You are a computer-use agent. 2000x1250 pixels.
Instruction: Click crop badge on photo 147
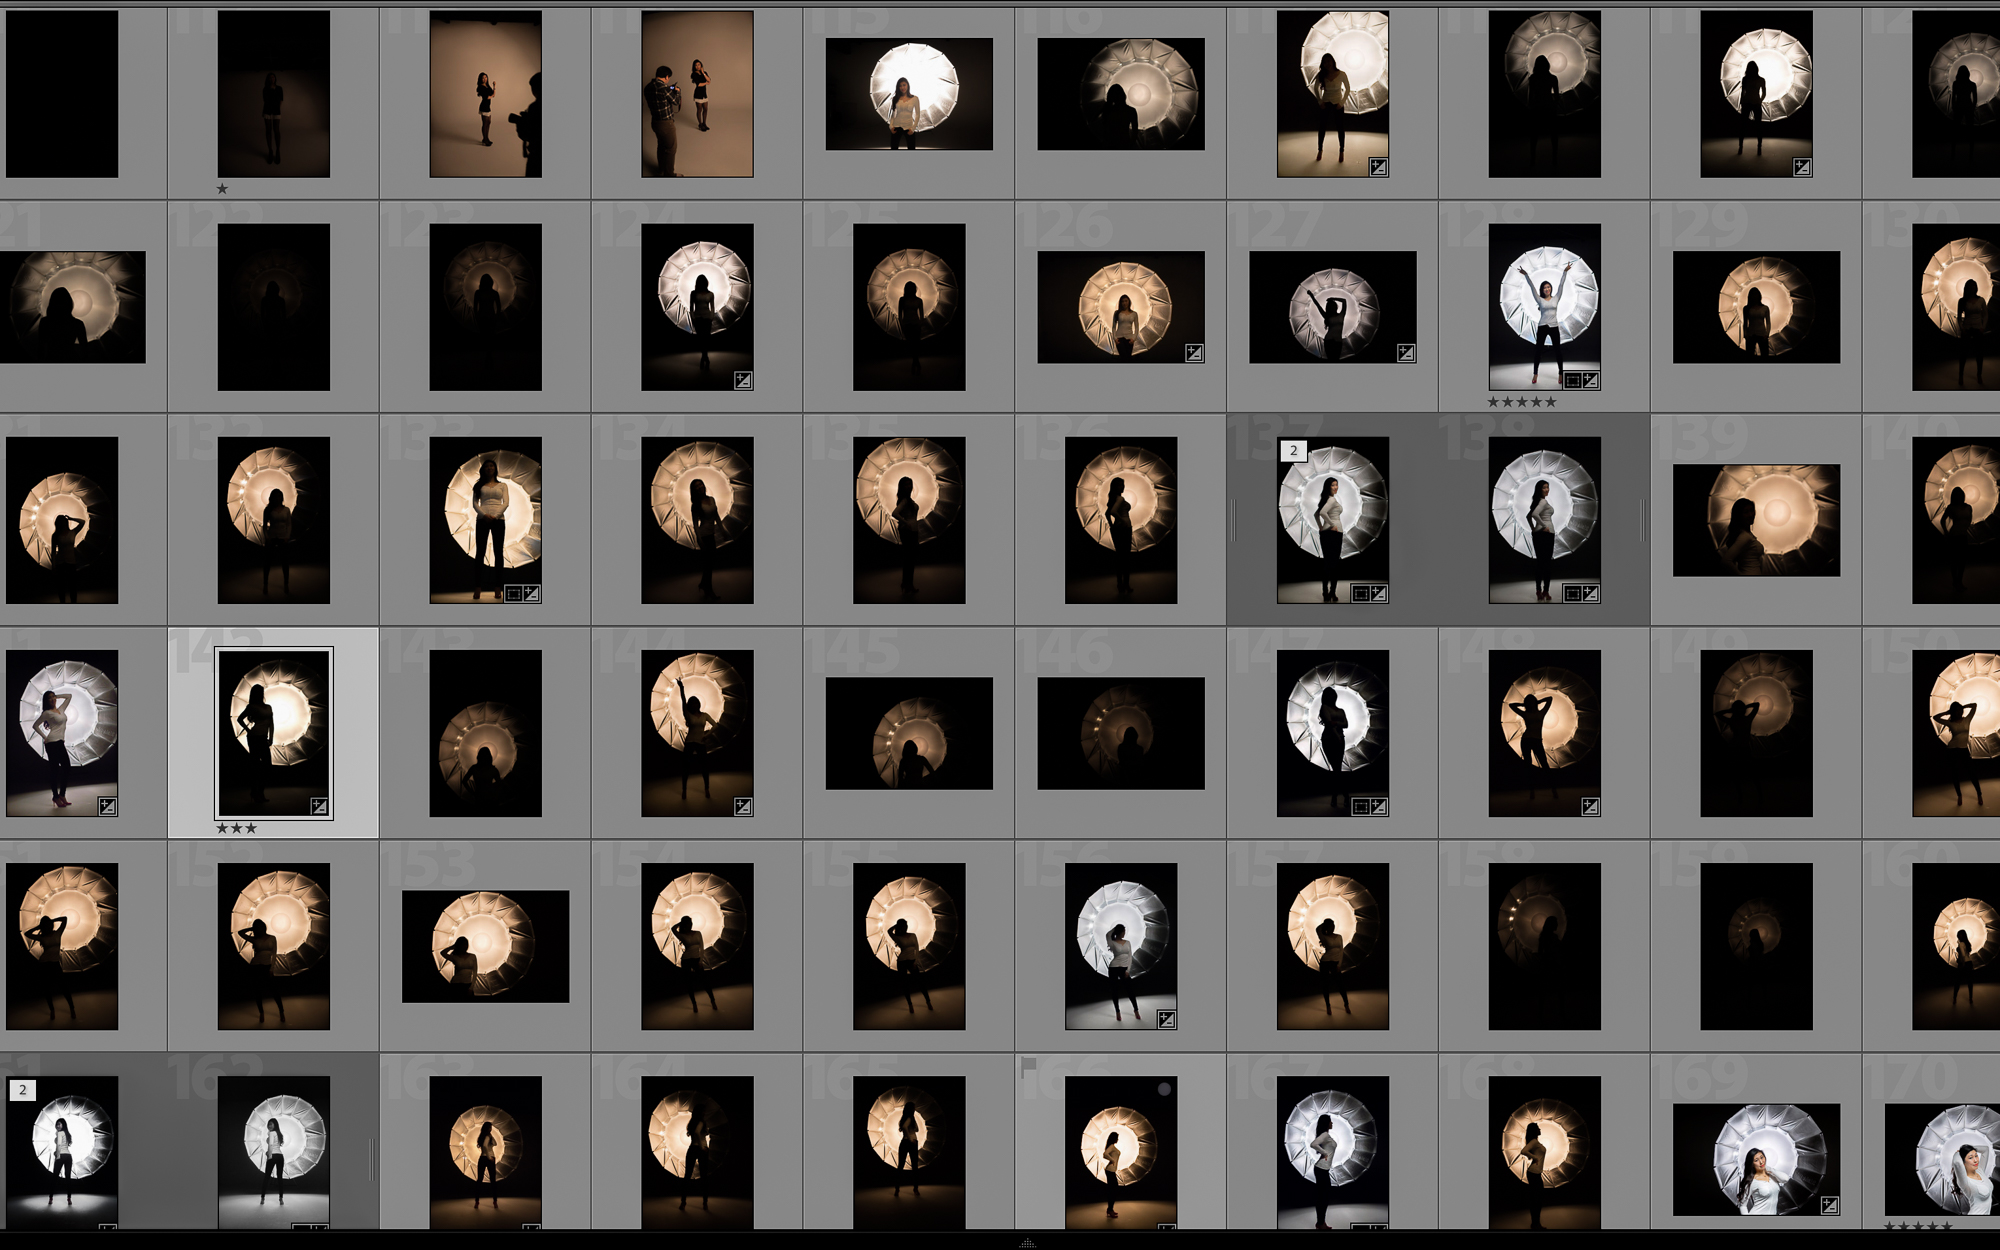(1360, 806)
